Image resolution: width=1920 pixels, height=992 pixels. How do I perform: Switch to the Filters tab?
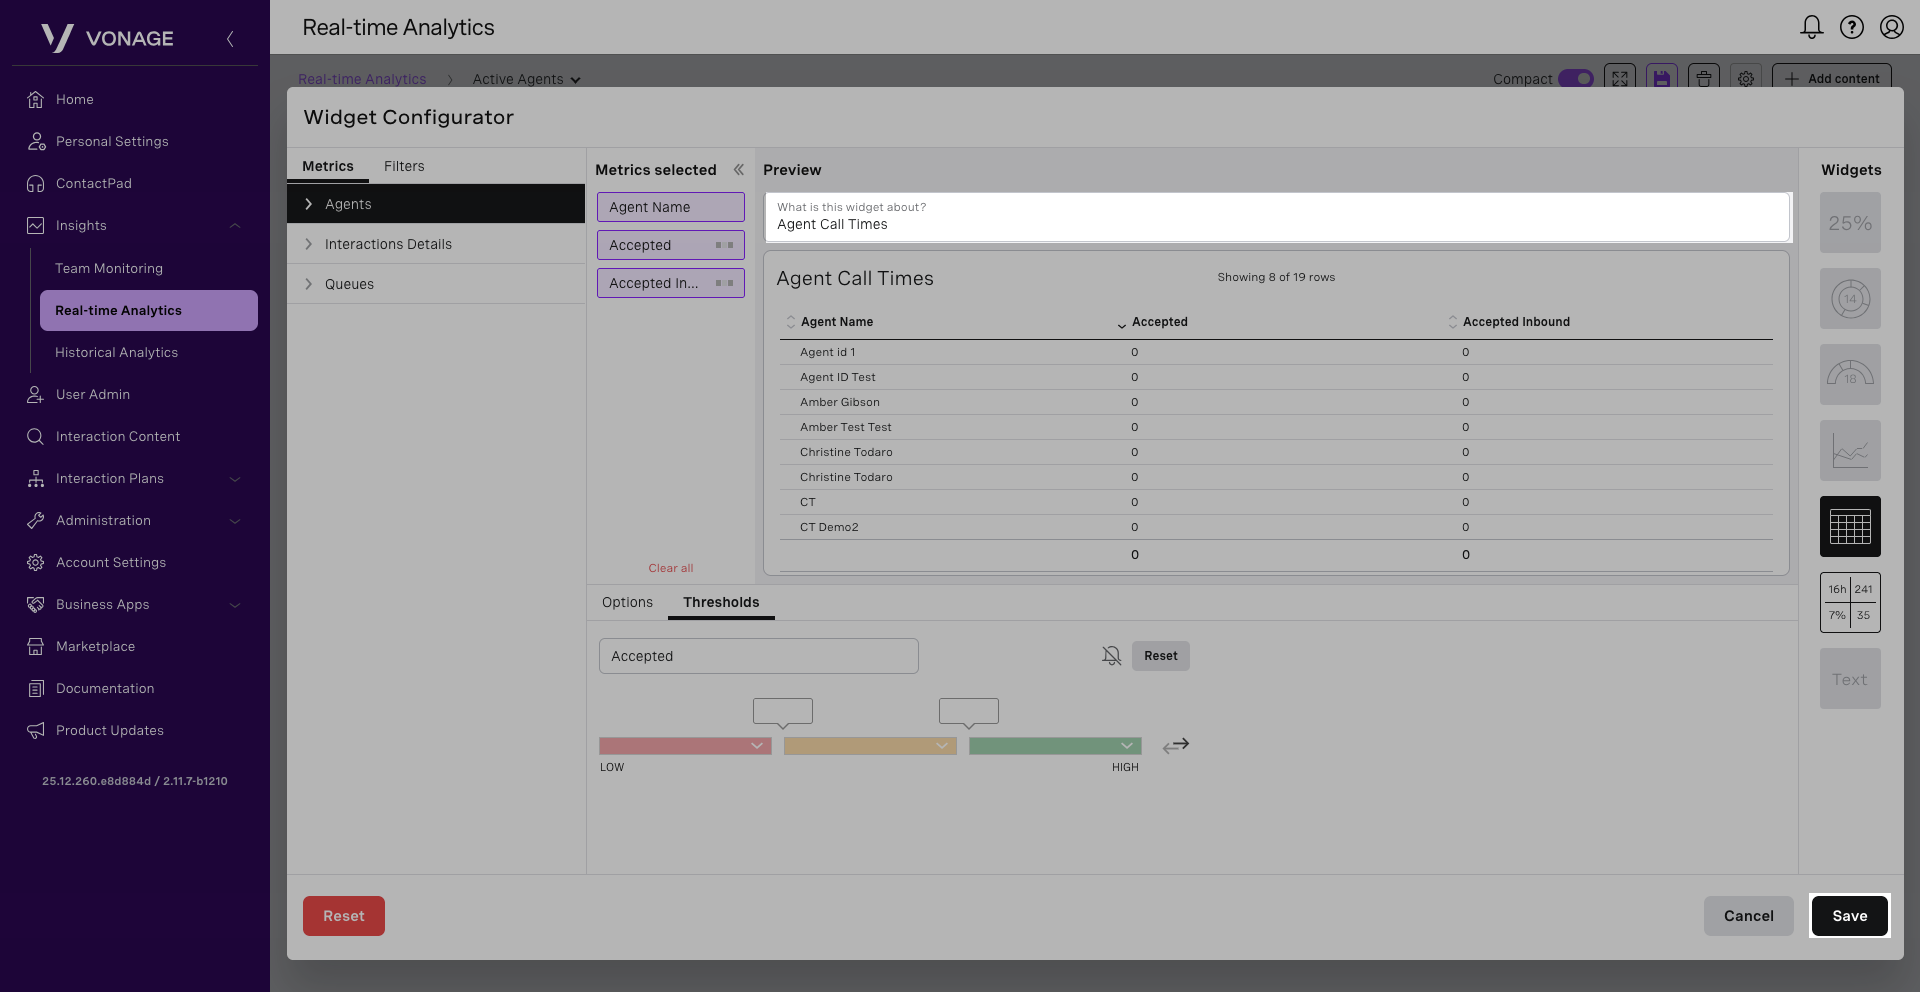(404, 166)
